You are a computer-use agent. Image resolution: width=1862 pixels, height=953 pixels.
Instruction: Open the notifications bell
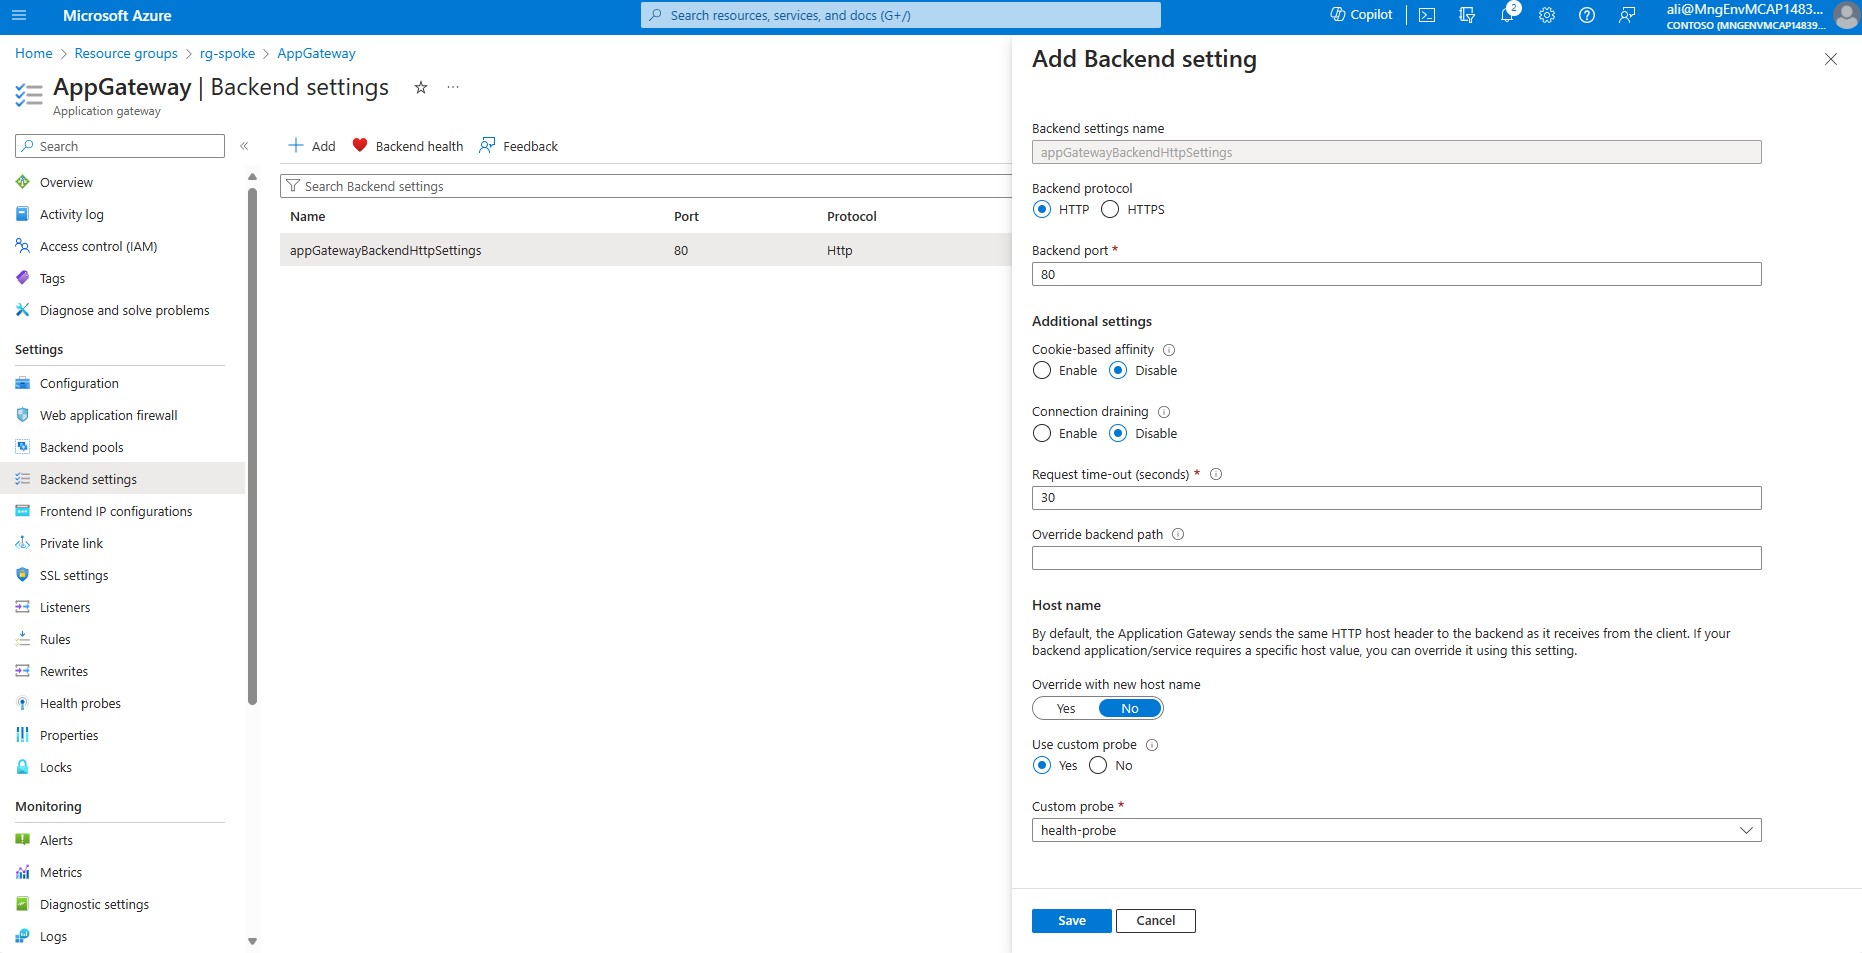click(1507, 15)
